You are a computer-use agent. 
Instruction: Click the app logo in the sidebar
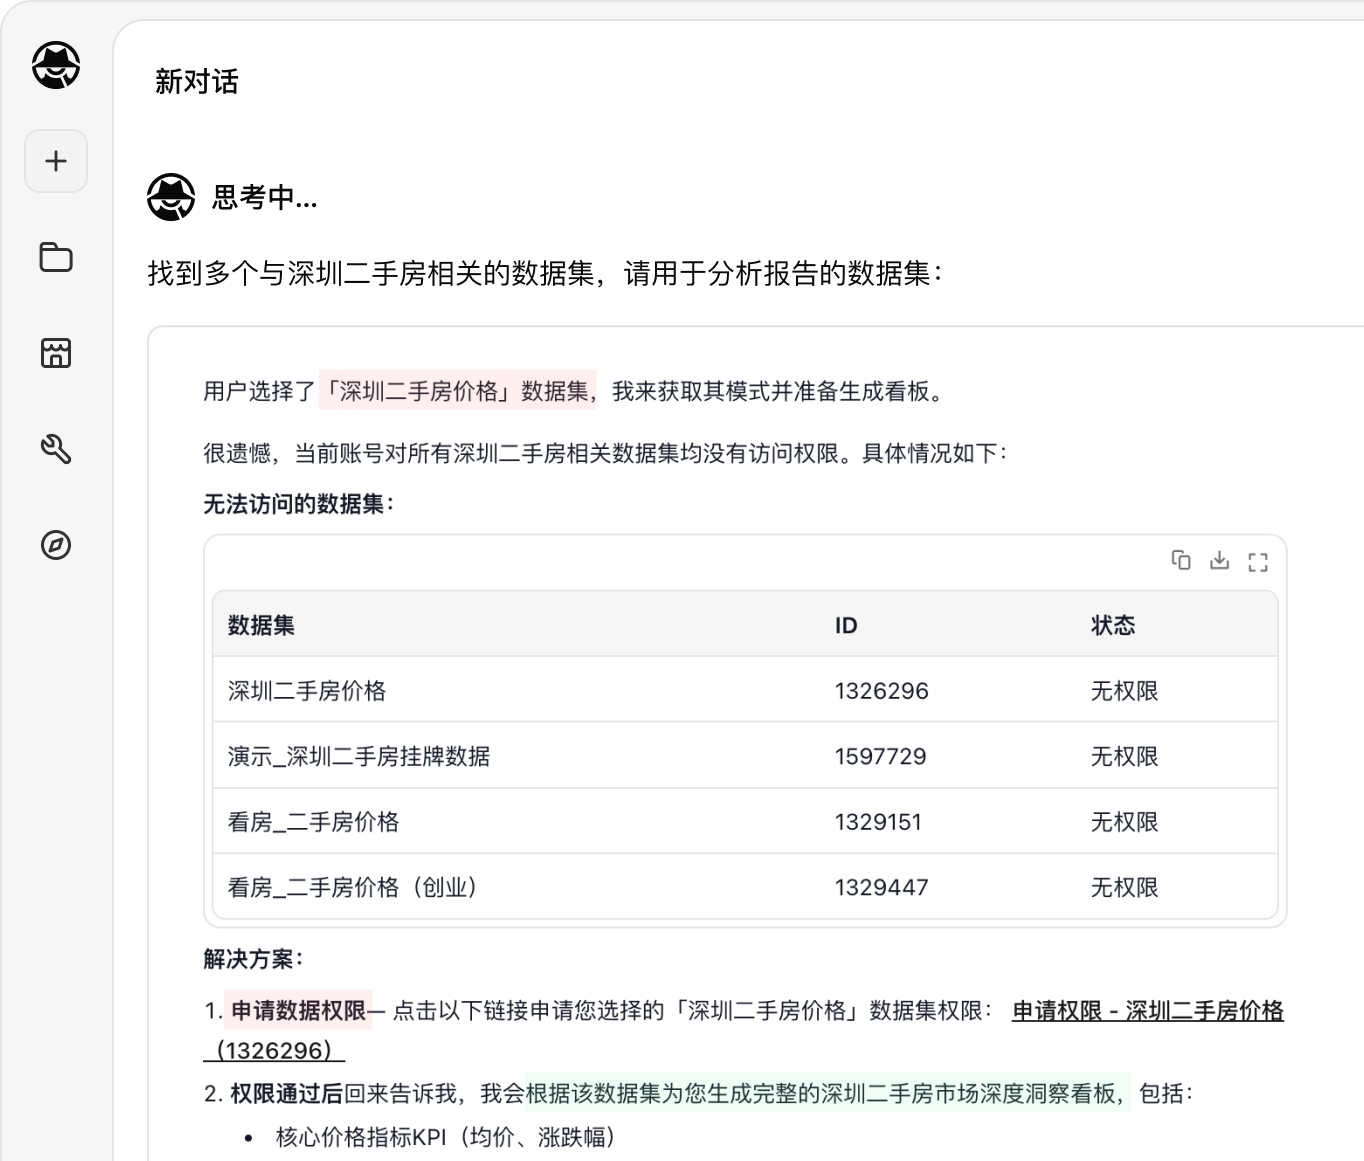[x=56, y=66]
